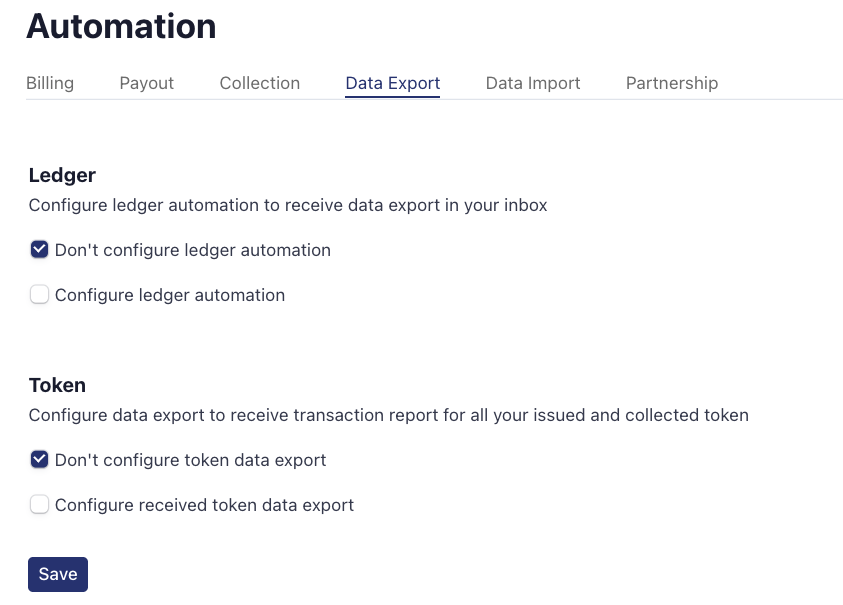Viewport: 843px width, 605px height.
Task: Tick the "Configure received token data export" checkbox
Action: 39,505
